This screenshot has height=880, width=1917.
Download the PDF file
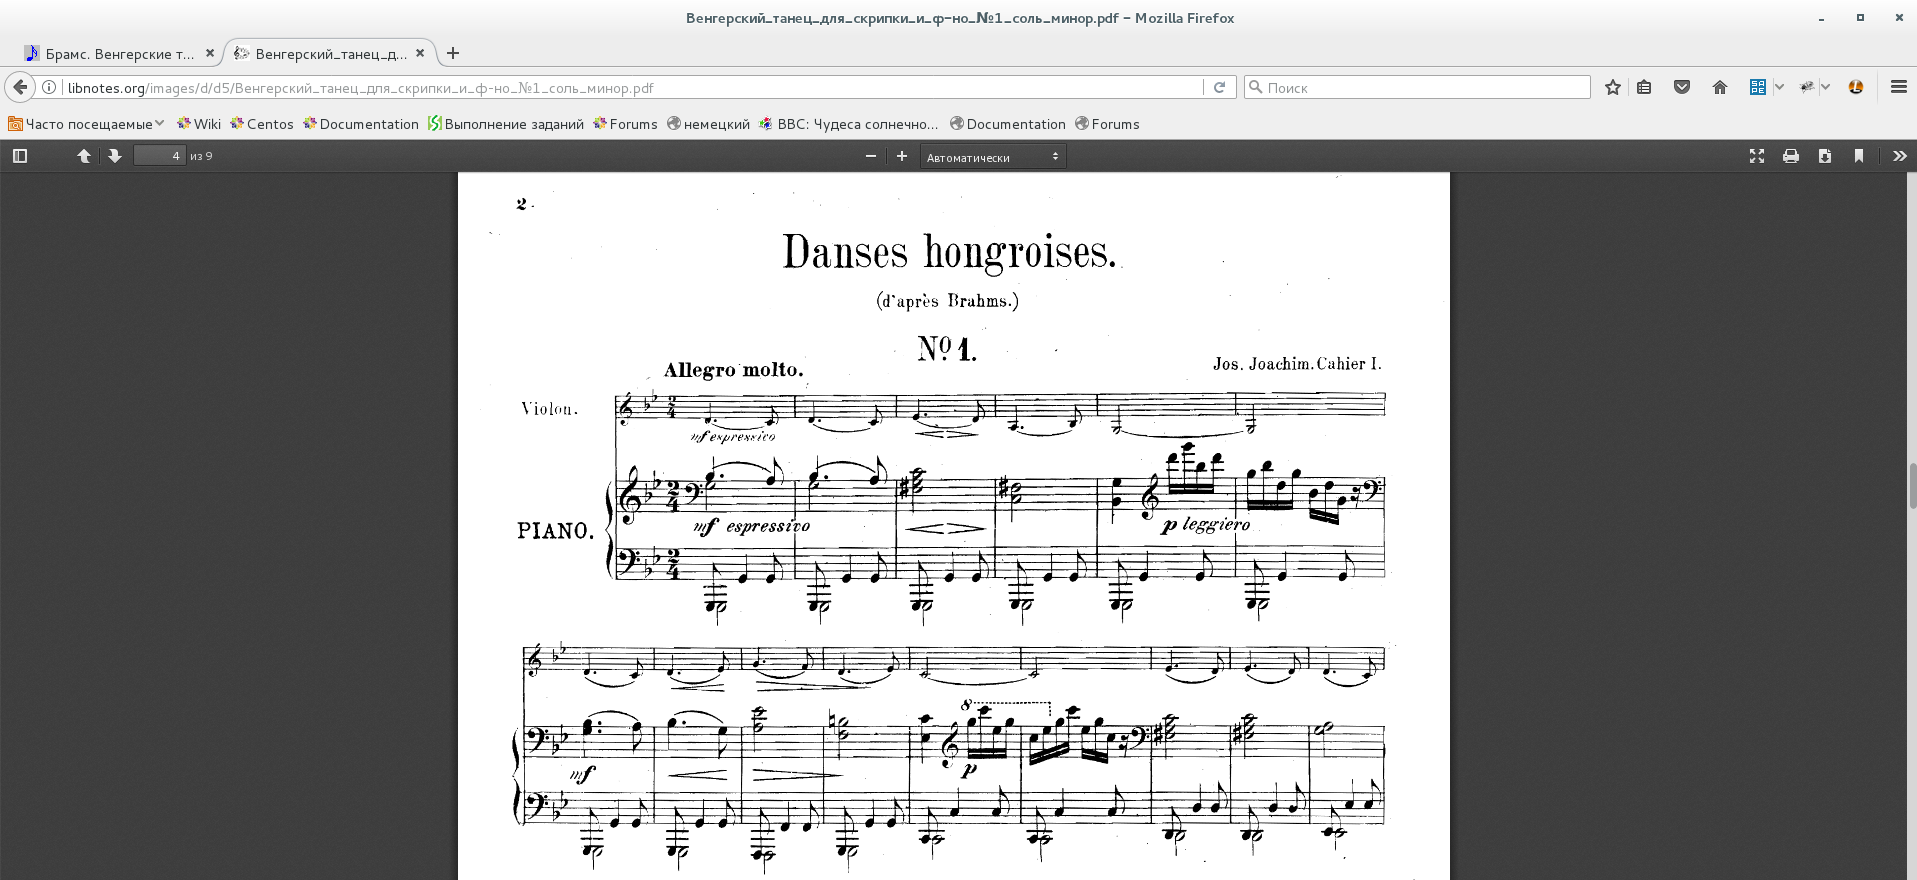[x=1825, y=156]
